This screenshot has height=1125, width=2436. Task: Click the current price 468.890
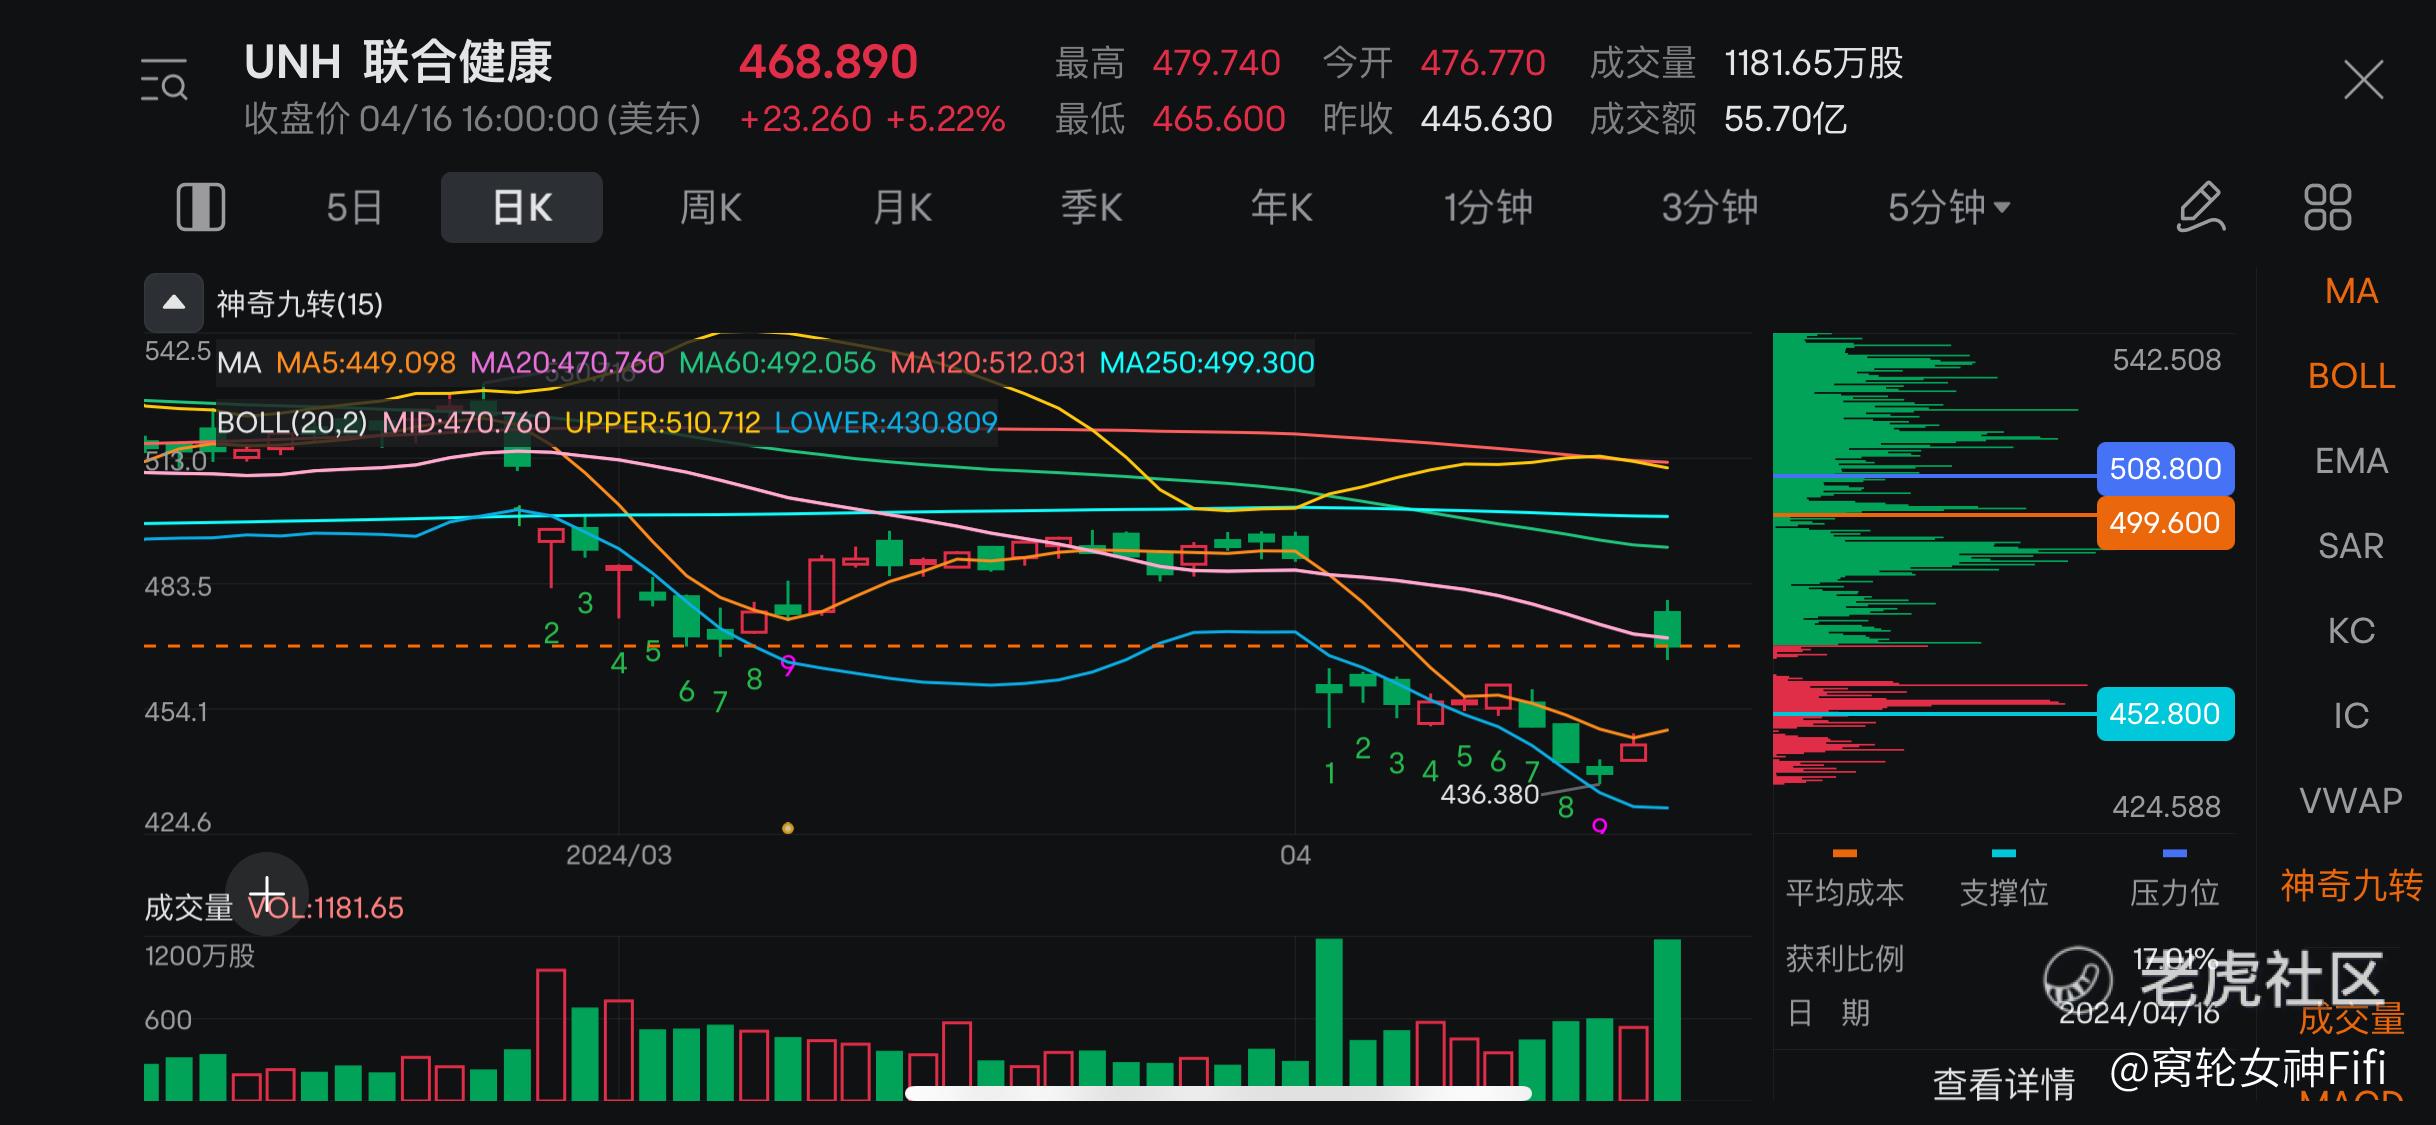828,62
